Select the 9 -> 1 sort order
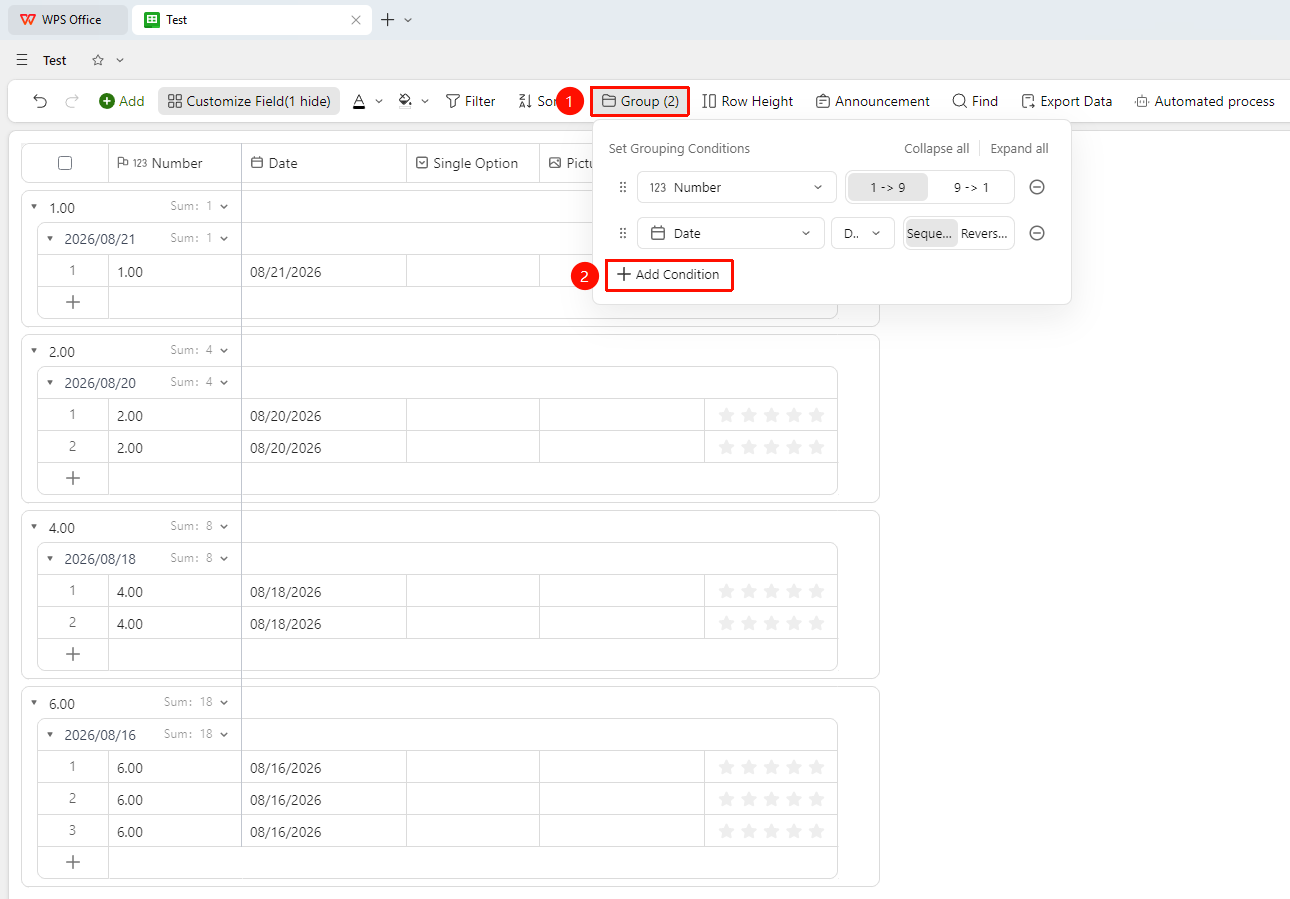 pos(971,187)
